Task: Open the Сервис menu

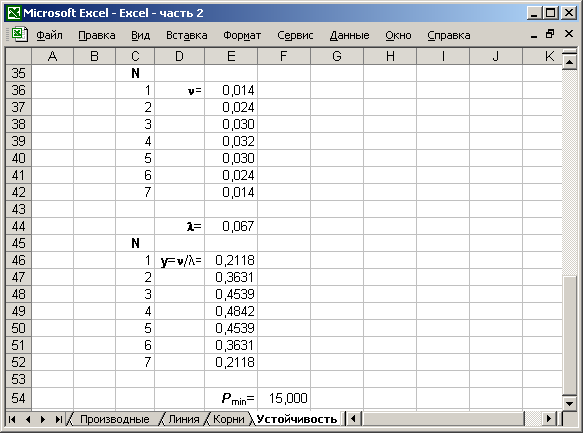Action: click(295, 35)
